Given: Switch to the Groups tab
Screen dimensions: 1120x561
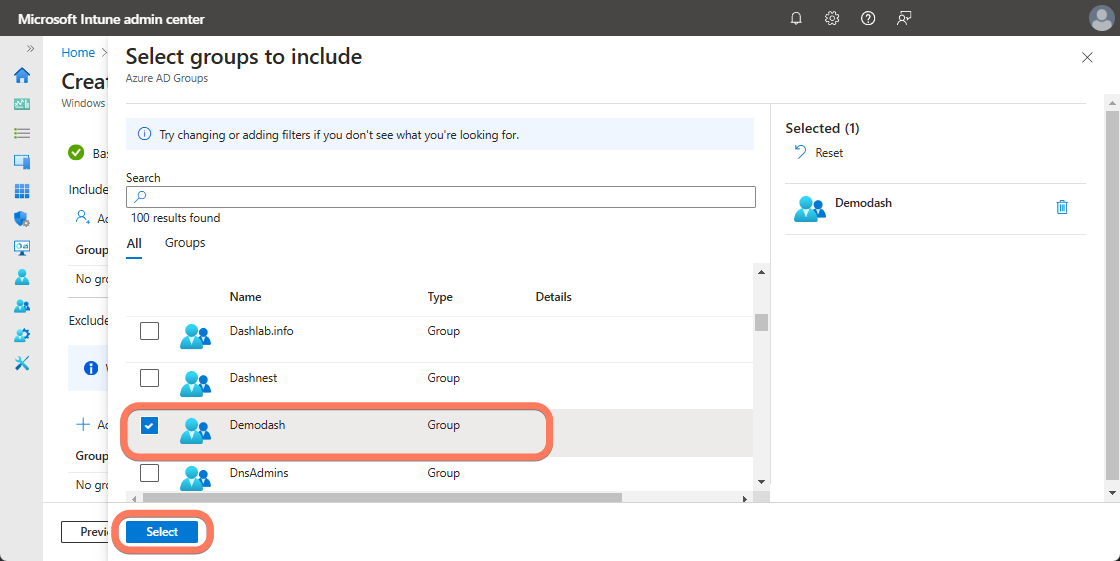Looking at the screenshot, I should (185, 243).
